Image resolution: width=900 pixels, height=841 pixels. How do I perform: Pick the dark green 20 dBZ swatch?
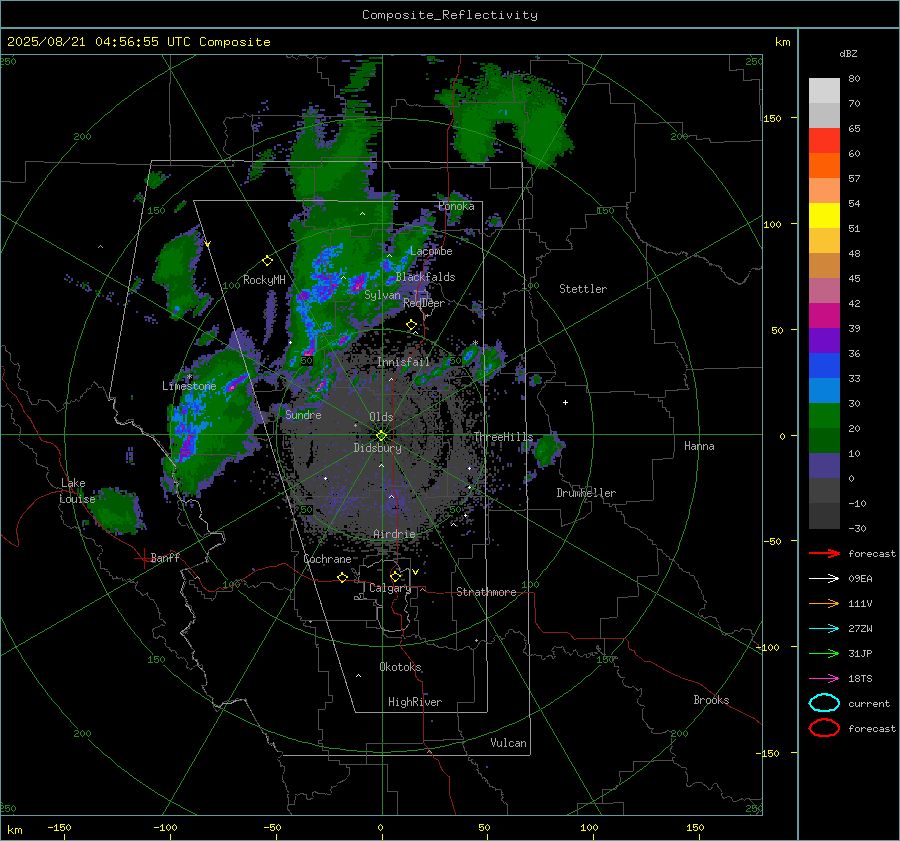pos(824,440)
